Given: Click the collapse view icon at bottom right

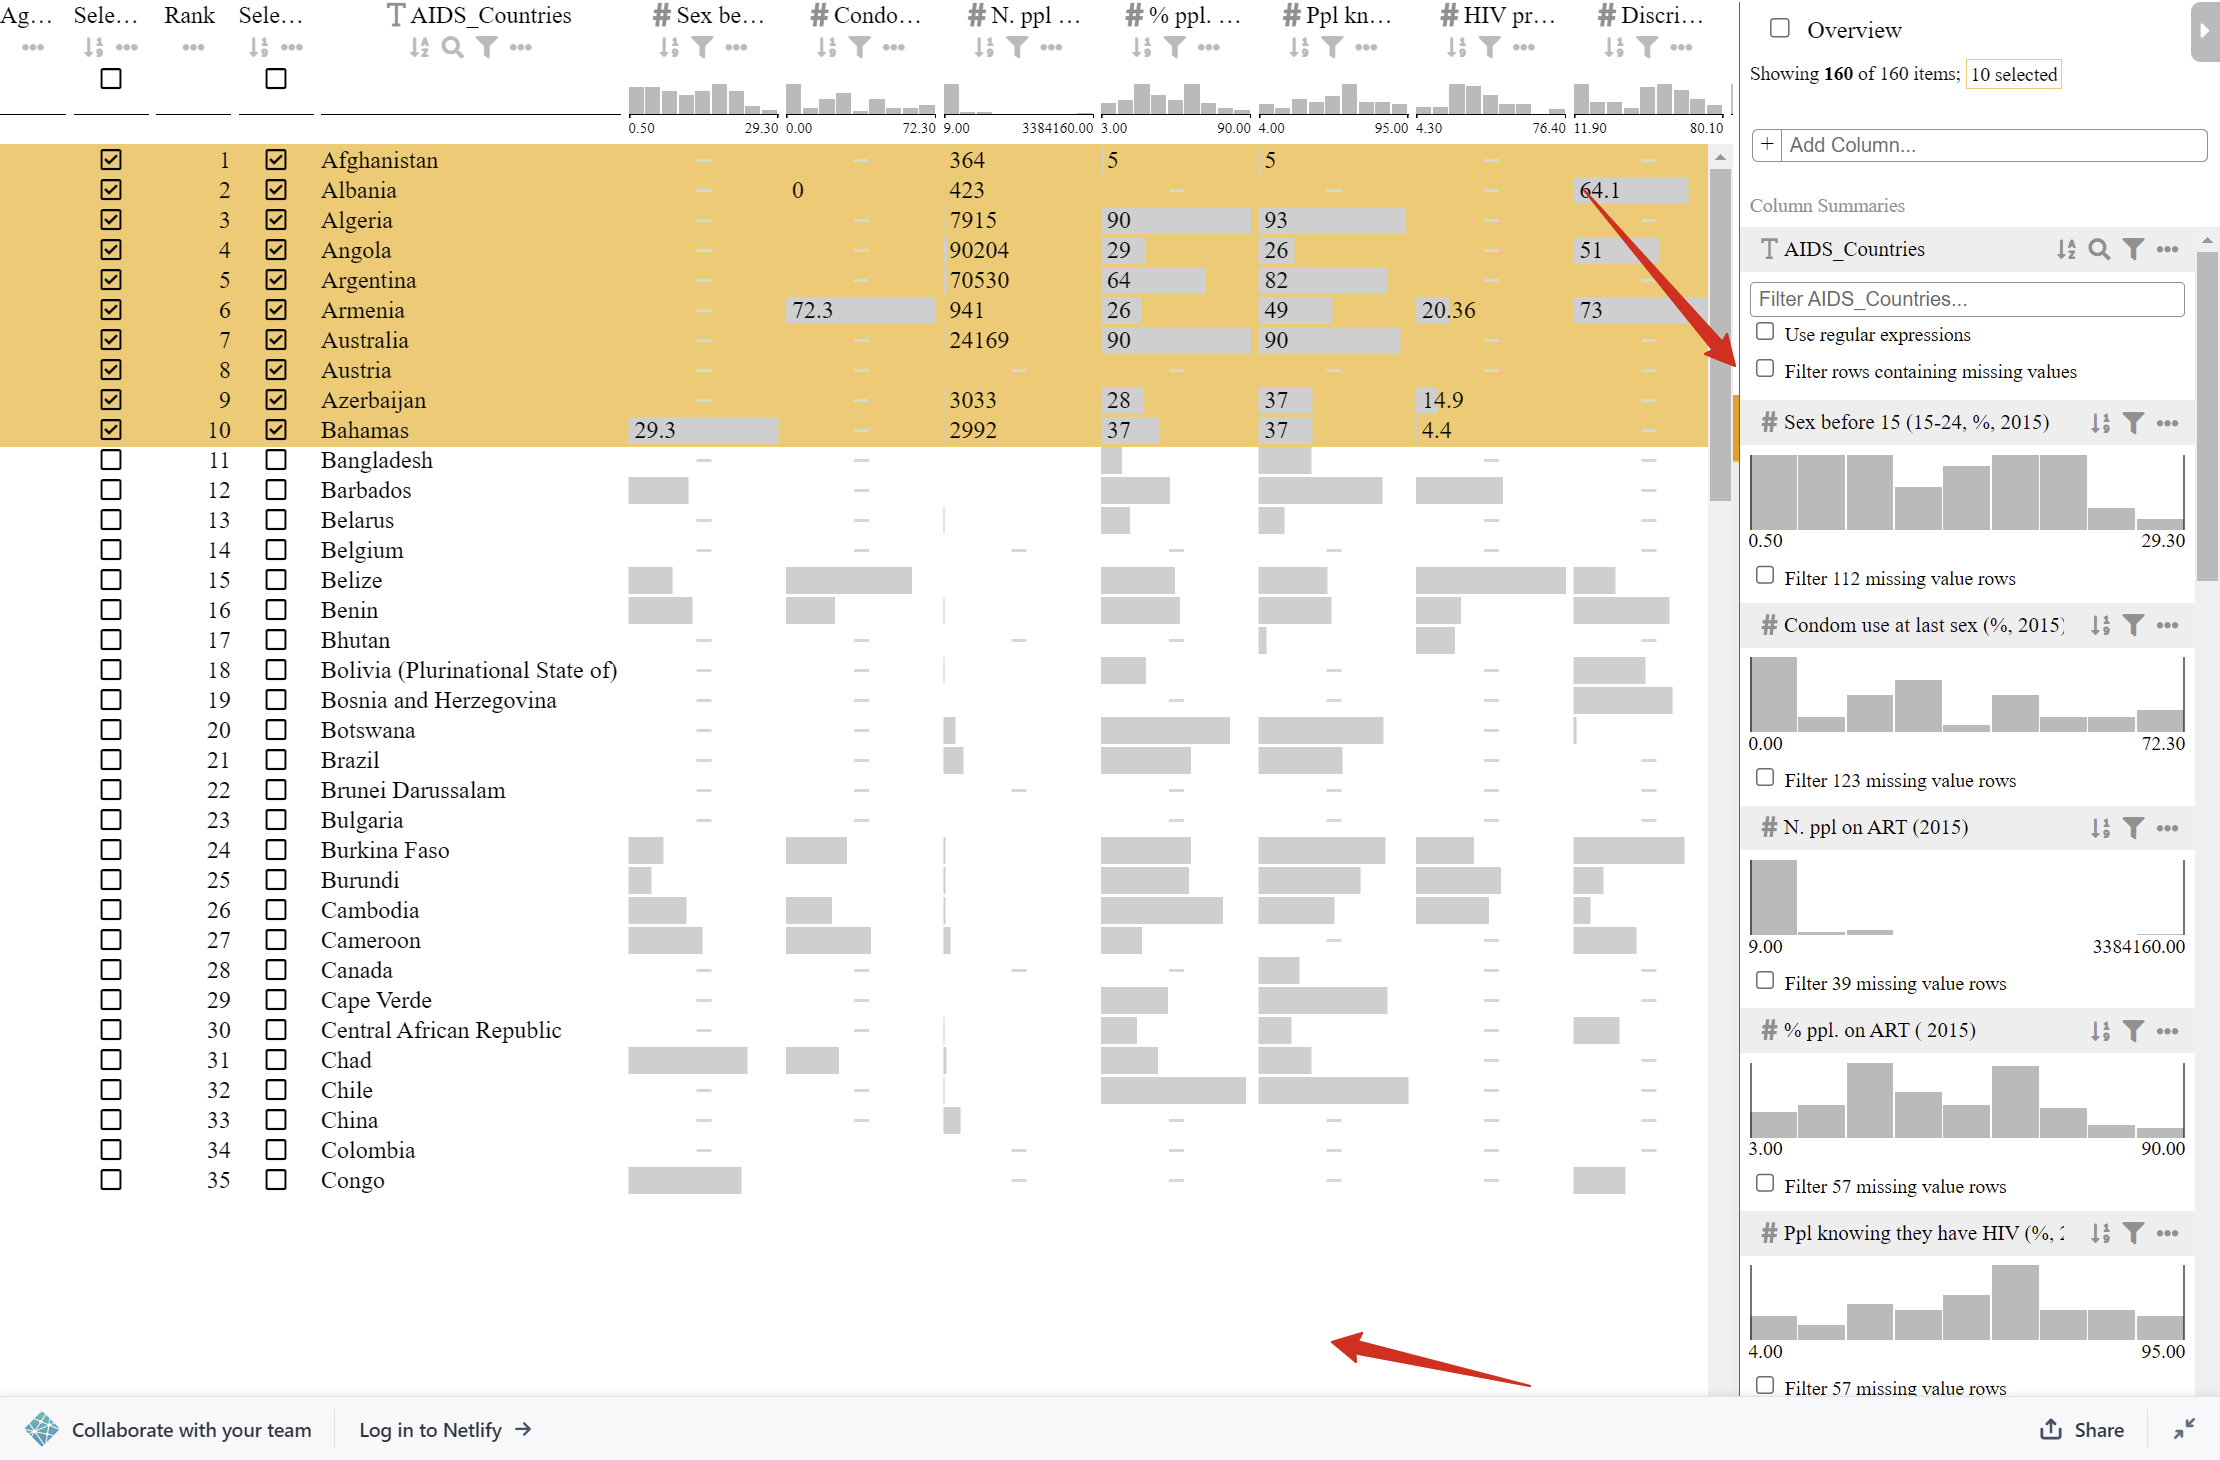Looking at the screenshot, I should tap(2186, 1430).
